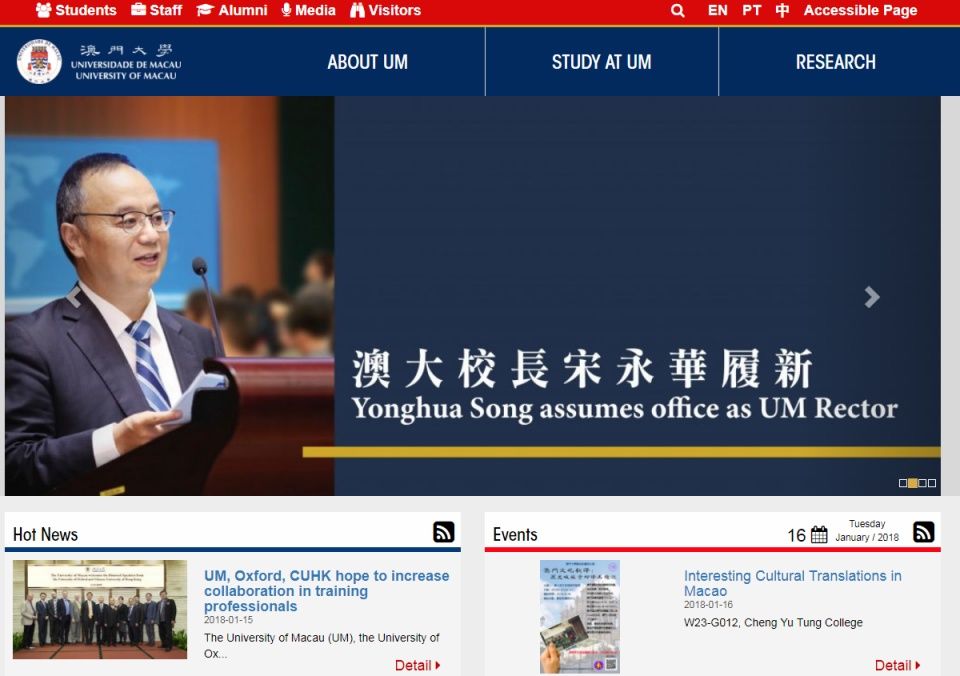The width and height of the screenshot is (960, 676).
Task: Open the search magnifier icon
Action: coord(677,11)
